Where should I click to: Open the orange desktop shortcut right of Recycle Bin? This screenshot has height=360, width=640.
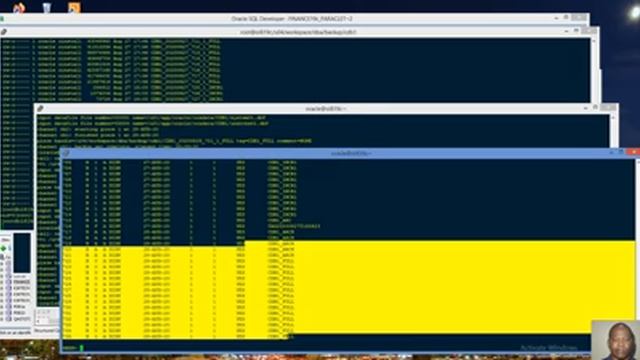tap(74, 7)
